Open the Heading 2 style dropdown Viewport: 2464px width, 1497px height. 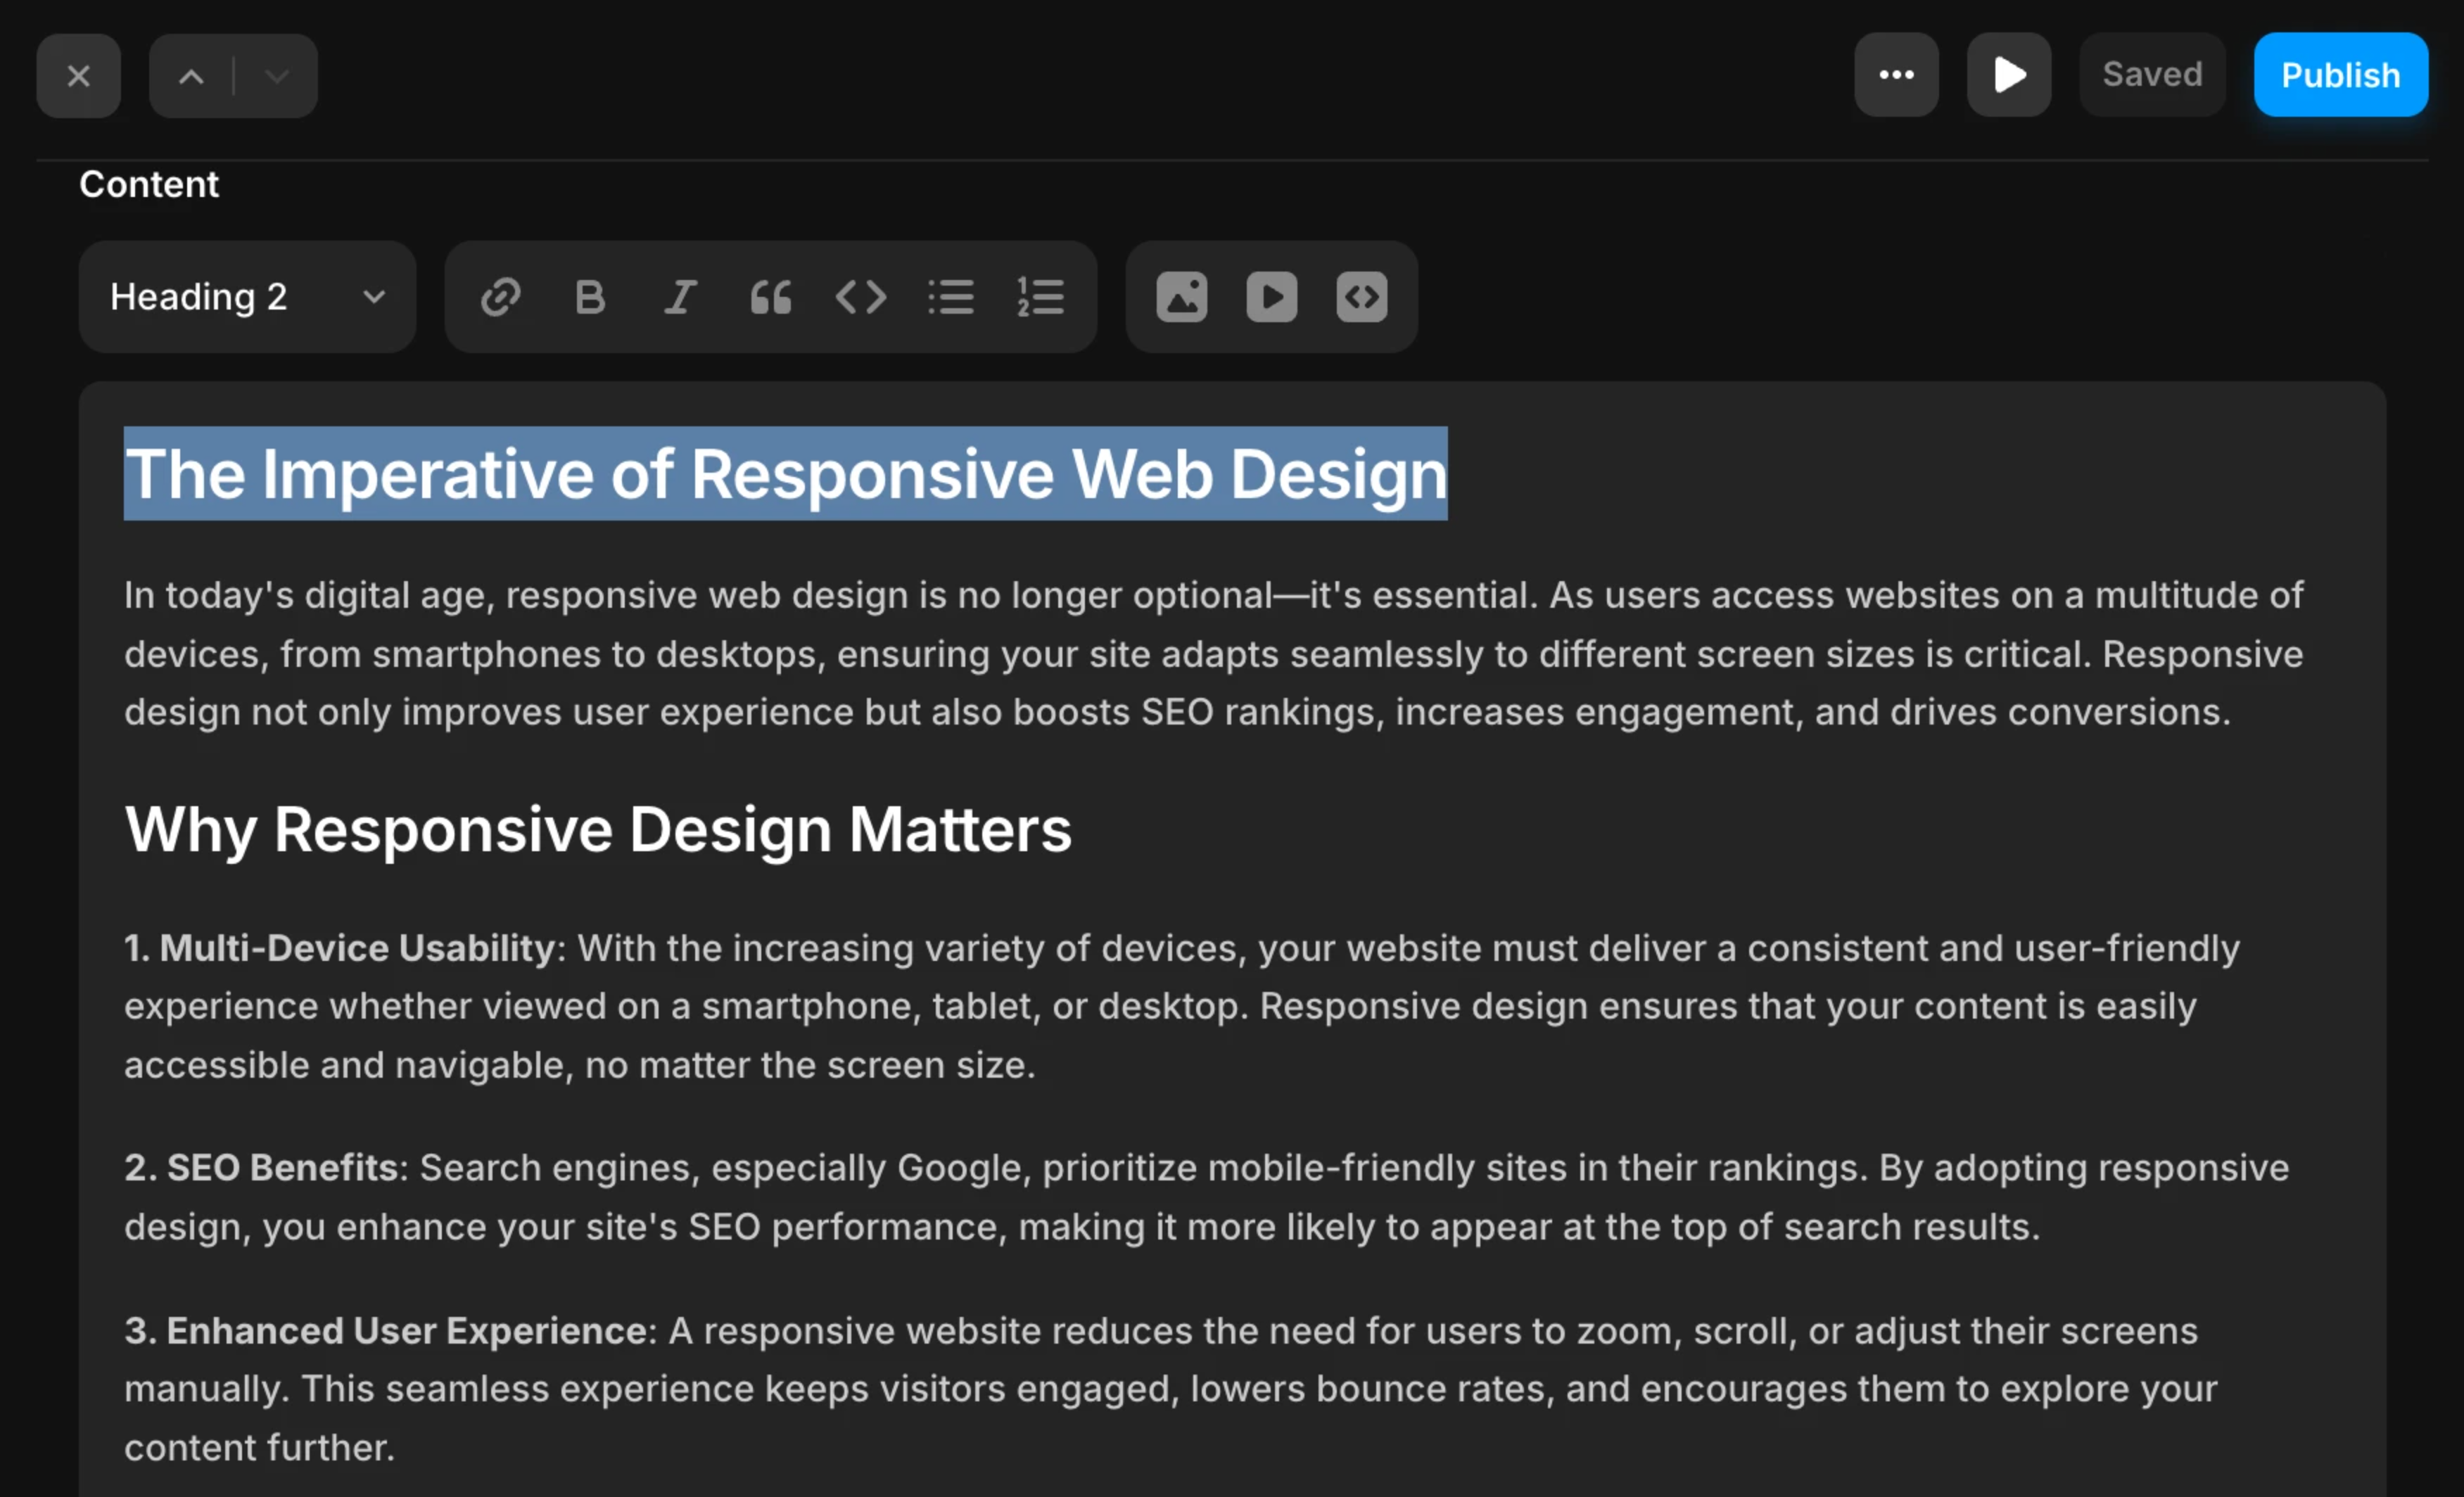[x=247, y=297]
